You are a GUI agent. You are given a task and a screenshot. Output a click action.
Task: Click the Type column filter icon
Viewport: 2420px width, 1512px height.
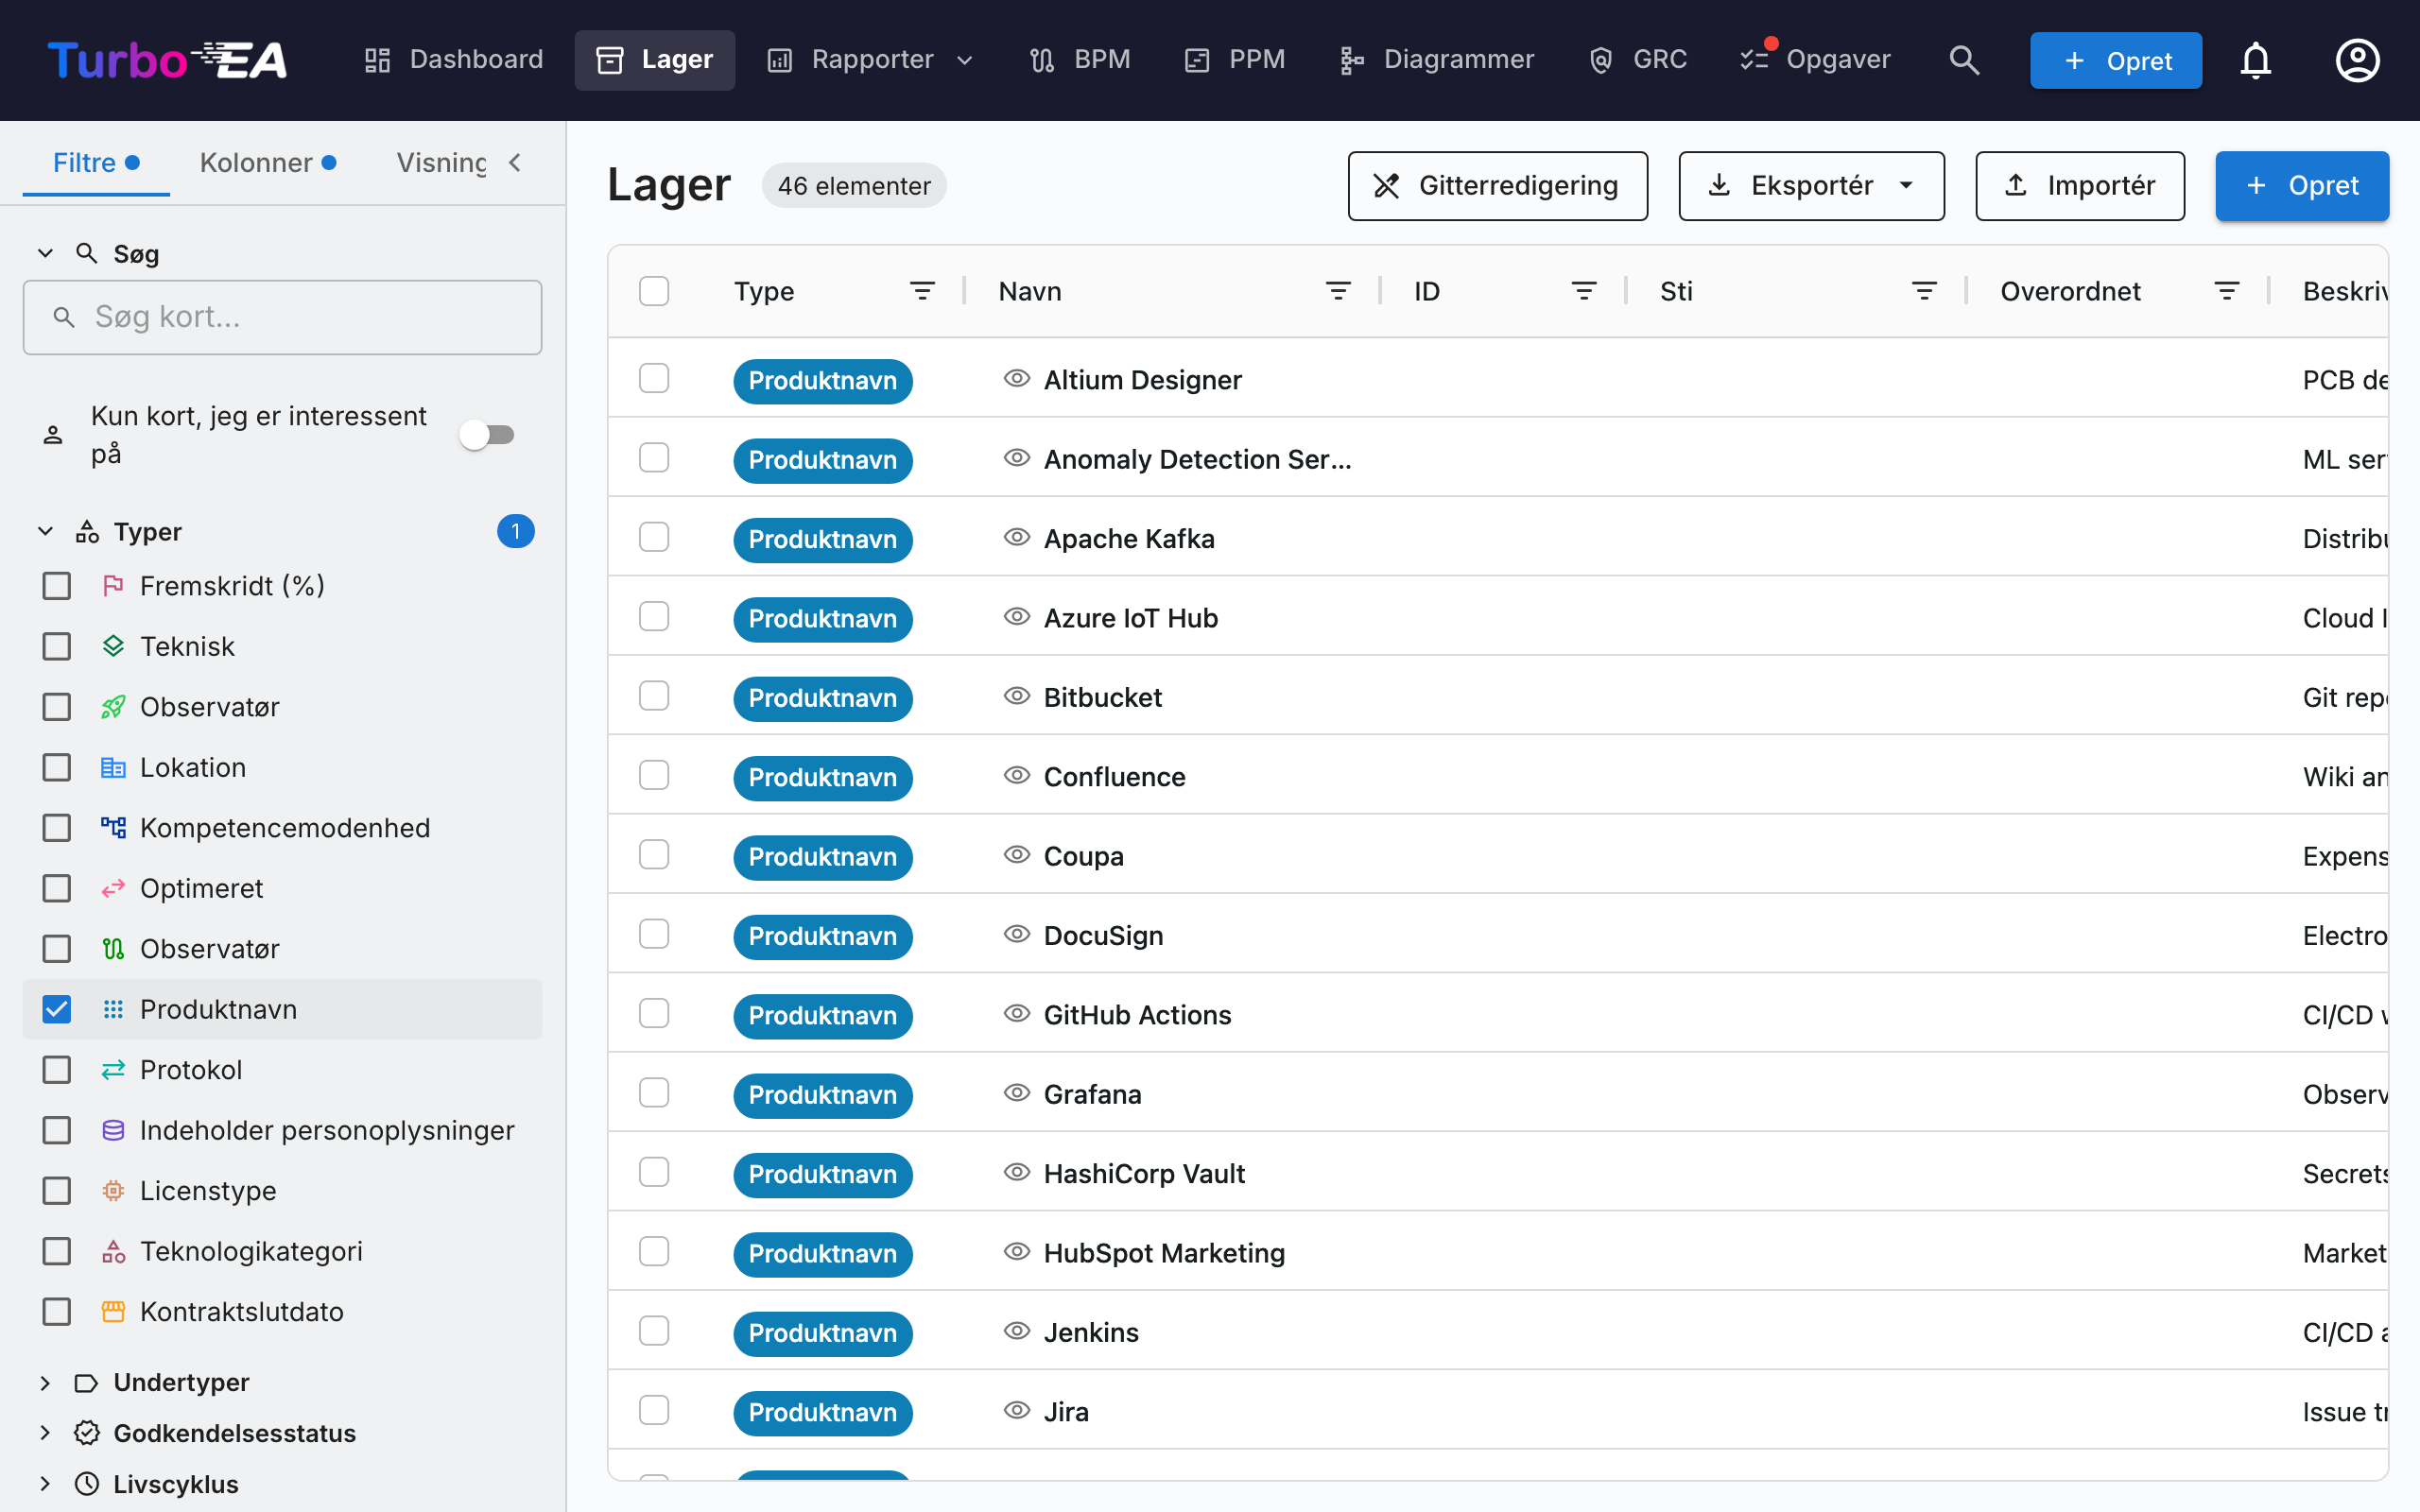[x=922, y=291]
